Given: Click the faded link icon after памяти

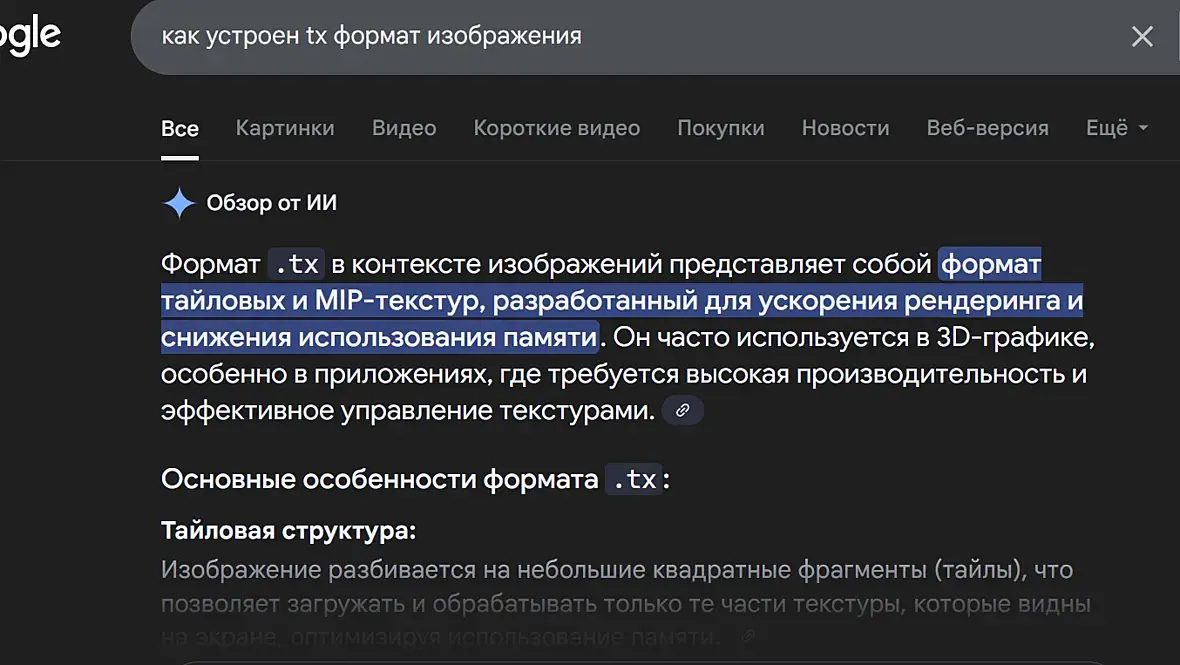Looking at the screenshot, I should tap(746, 636).
